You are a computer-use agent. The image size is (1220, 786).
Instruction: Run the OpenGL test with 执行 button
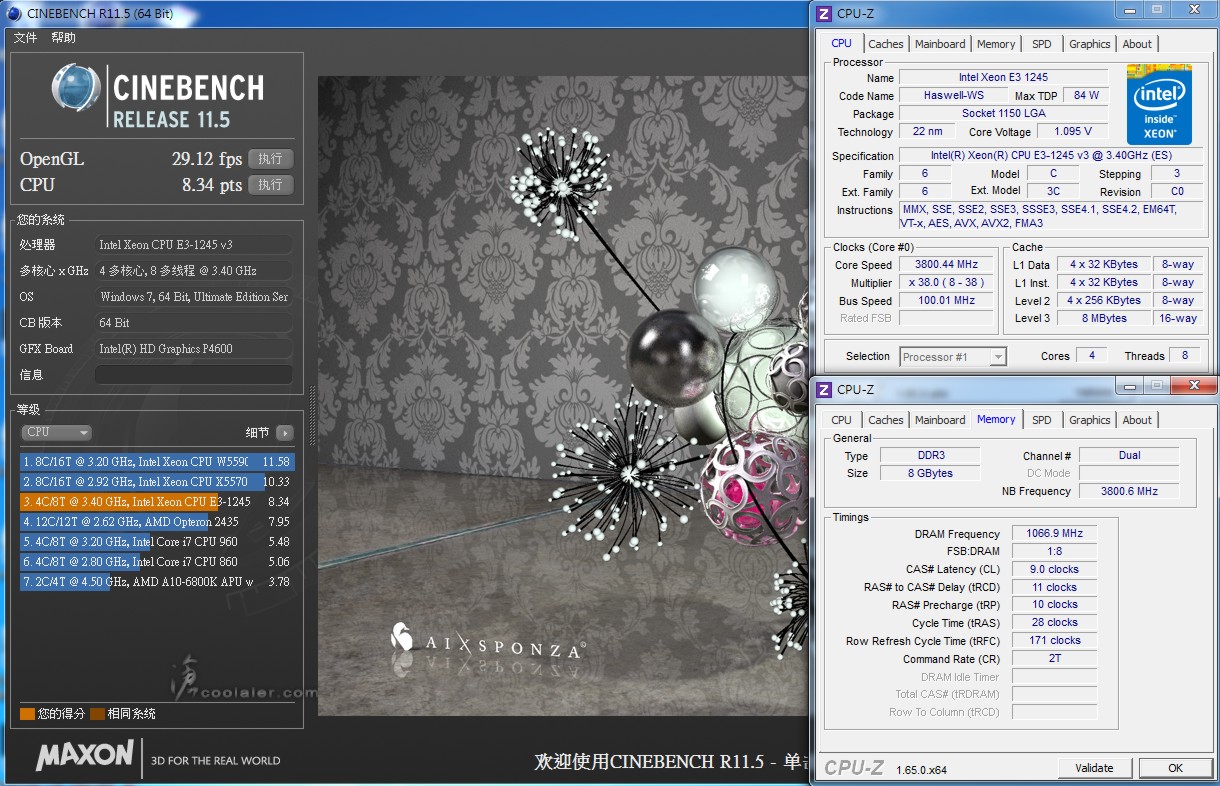pos(270,159)
